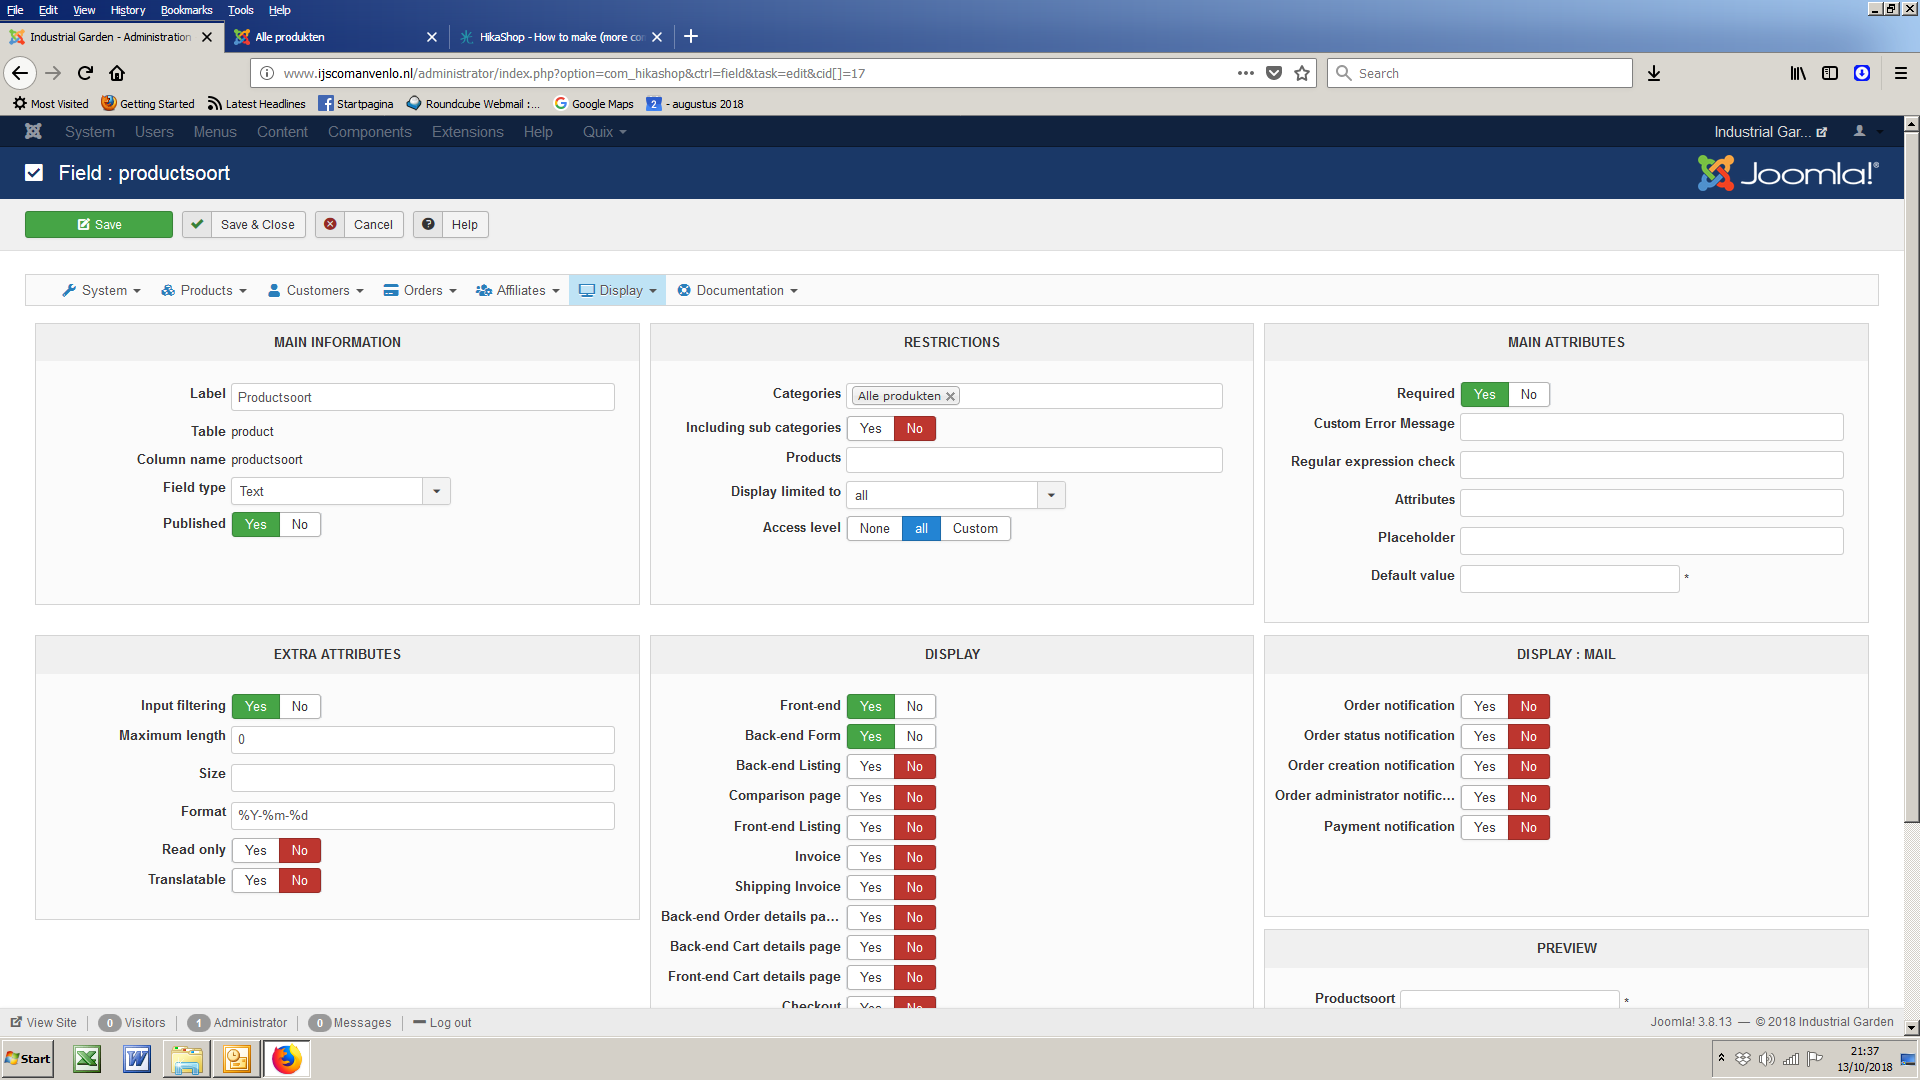Enable Order notification Yes option

1485,706
